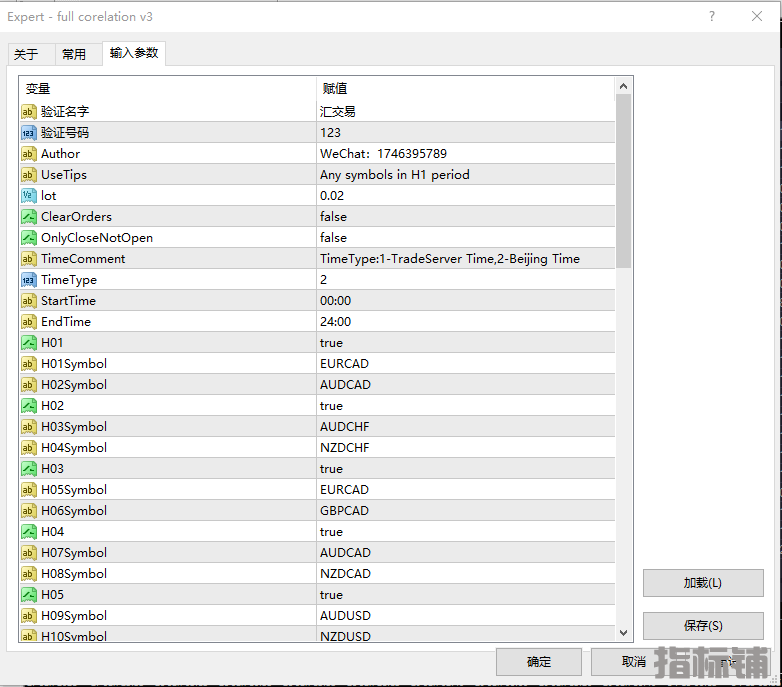Select the string icon beside StartTime
Viewport: 782px width, 687px height.
29,301
